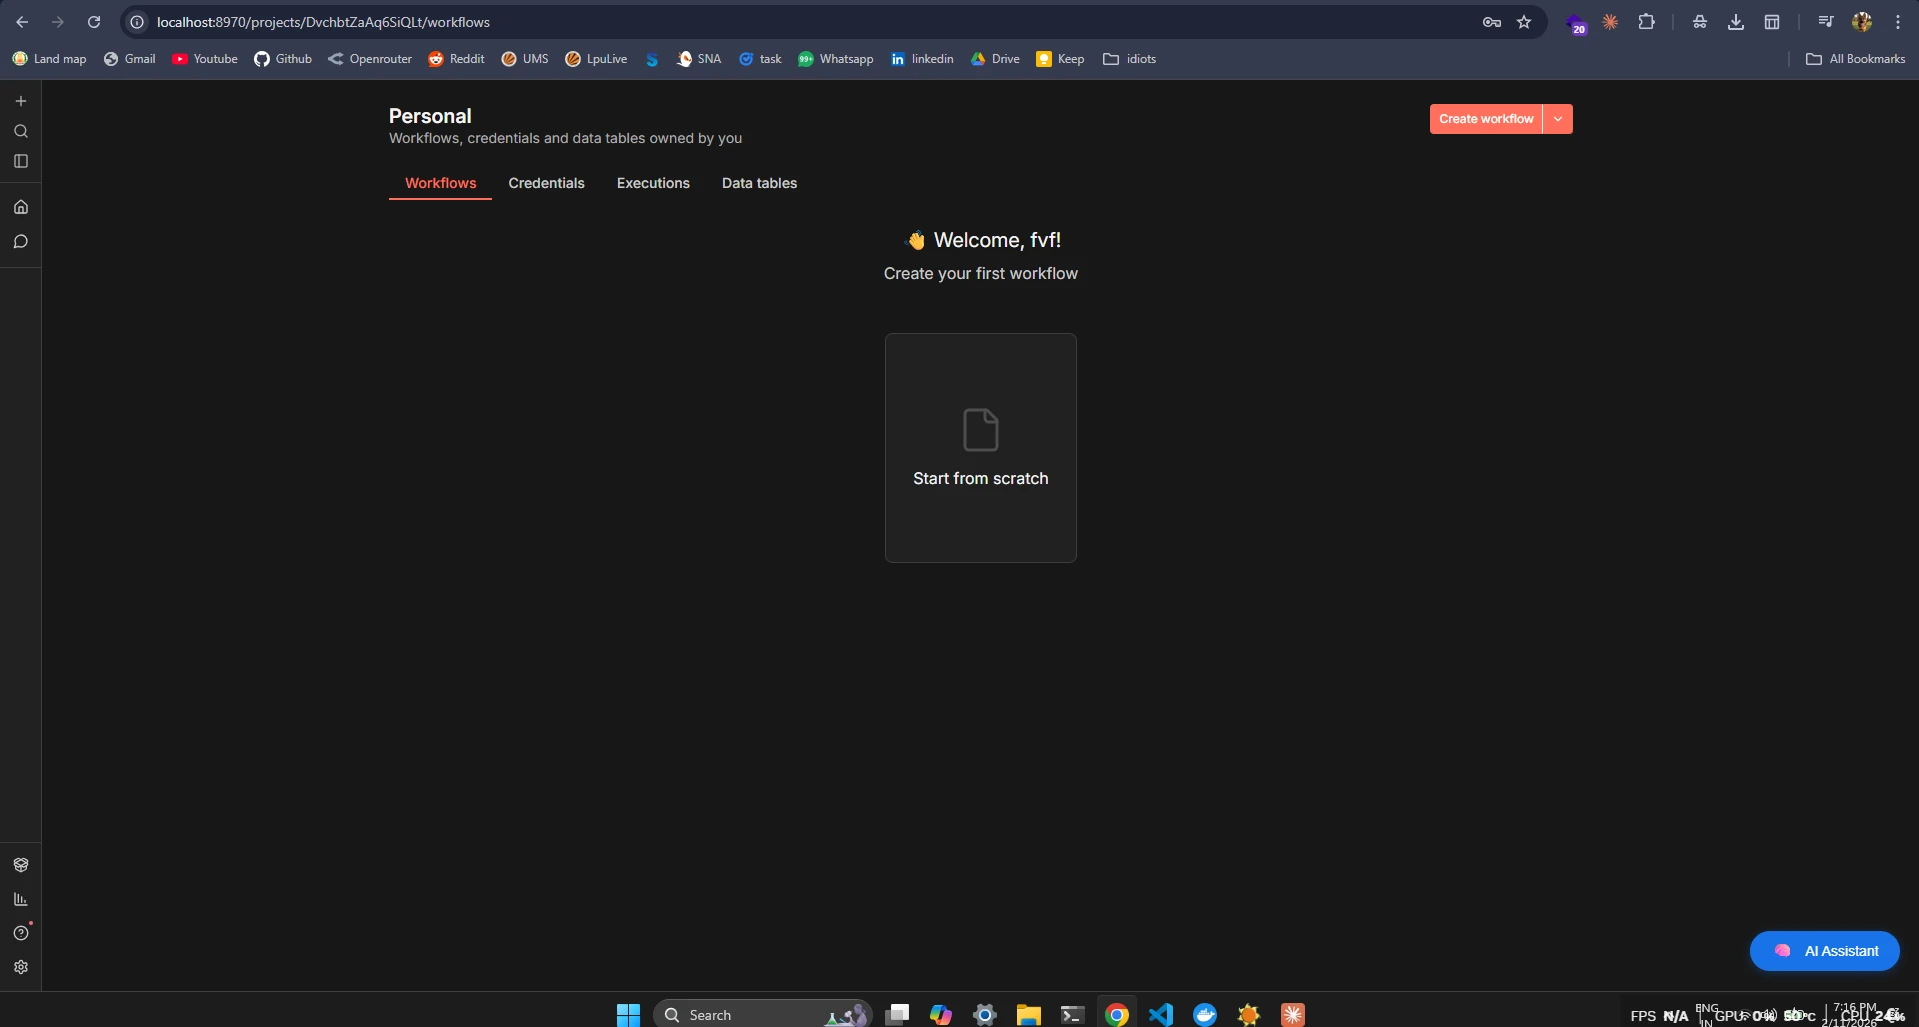This screenshot has width=1919, height=1027.
Task: Create a workflow via the sidebar plus icon
Action: click(x=20, y=100)
